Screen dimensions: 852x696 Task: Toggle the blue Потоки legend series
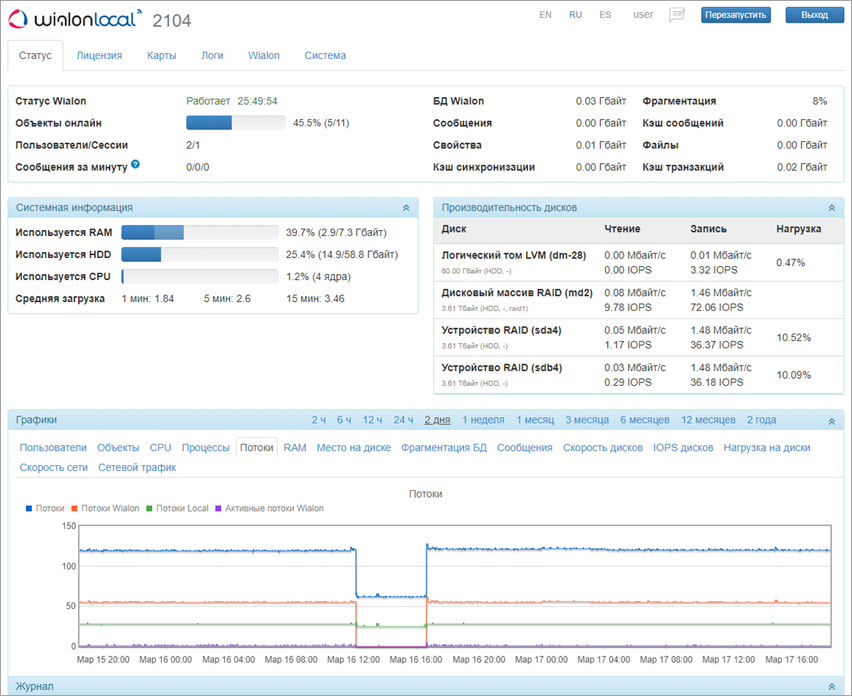tap(45, 508)
